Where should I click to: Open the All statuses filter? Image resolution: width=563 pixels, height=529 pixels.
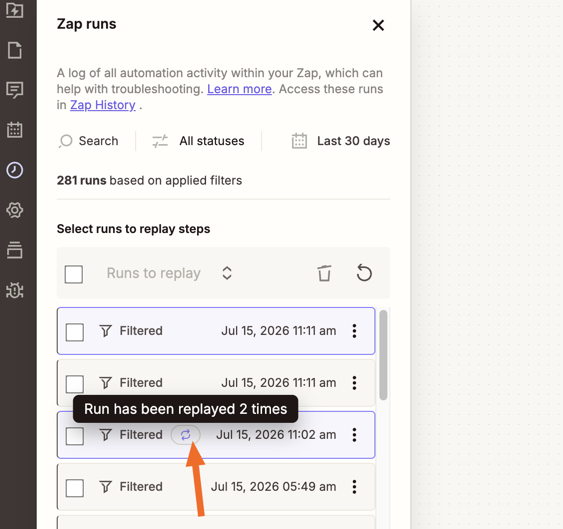(x=198, y=141)
